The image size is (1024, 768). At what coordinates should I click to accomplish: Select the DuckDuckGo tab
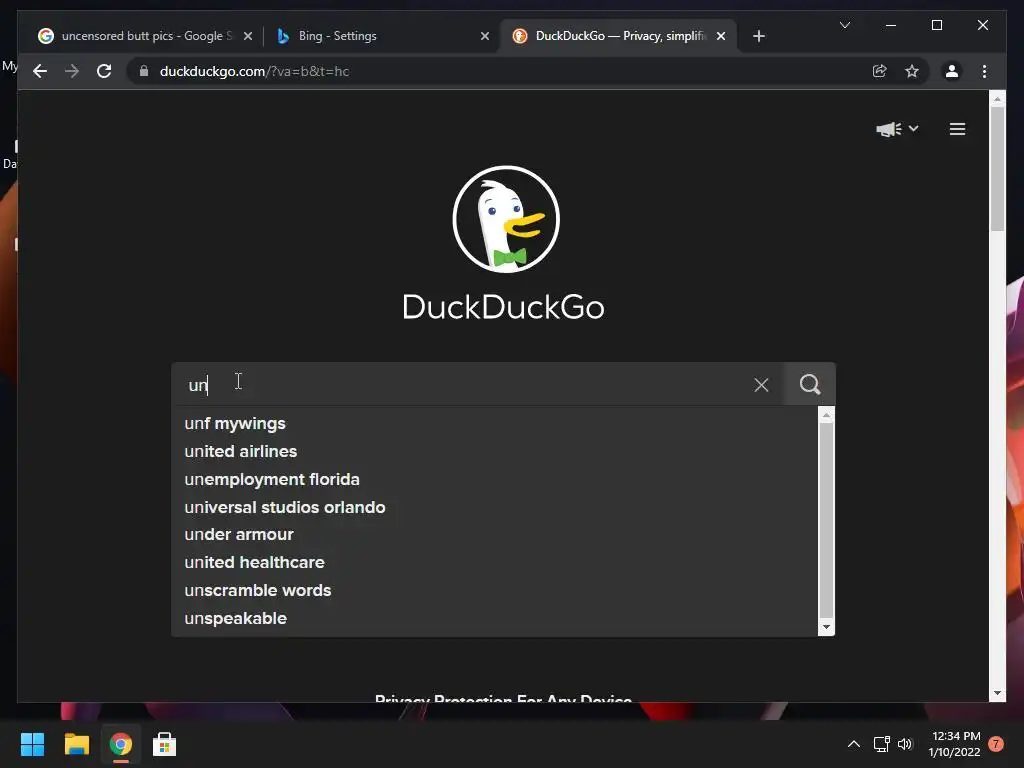point(618,36)
